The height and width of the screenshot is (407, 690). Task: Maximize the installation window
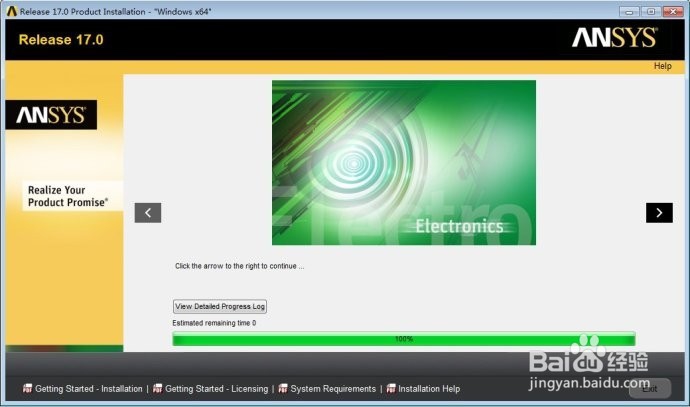(650, 12)
